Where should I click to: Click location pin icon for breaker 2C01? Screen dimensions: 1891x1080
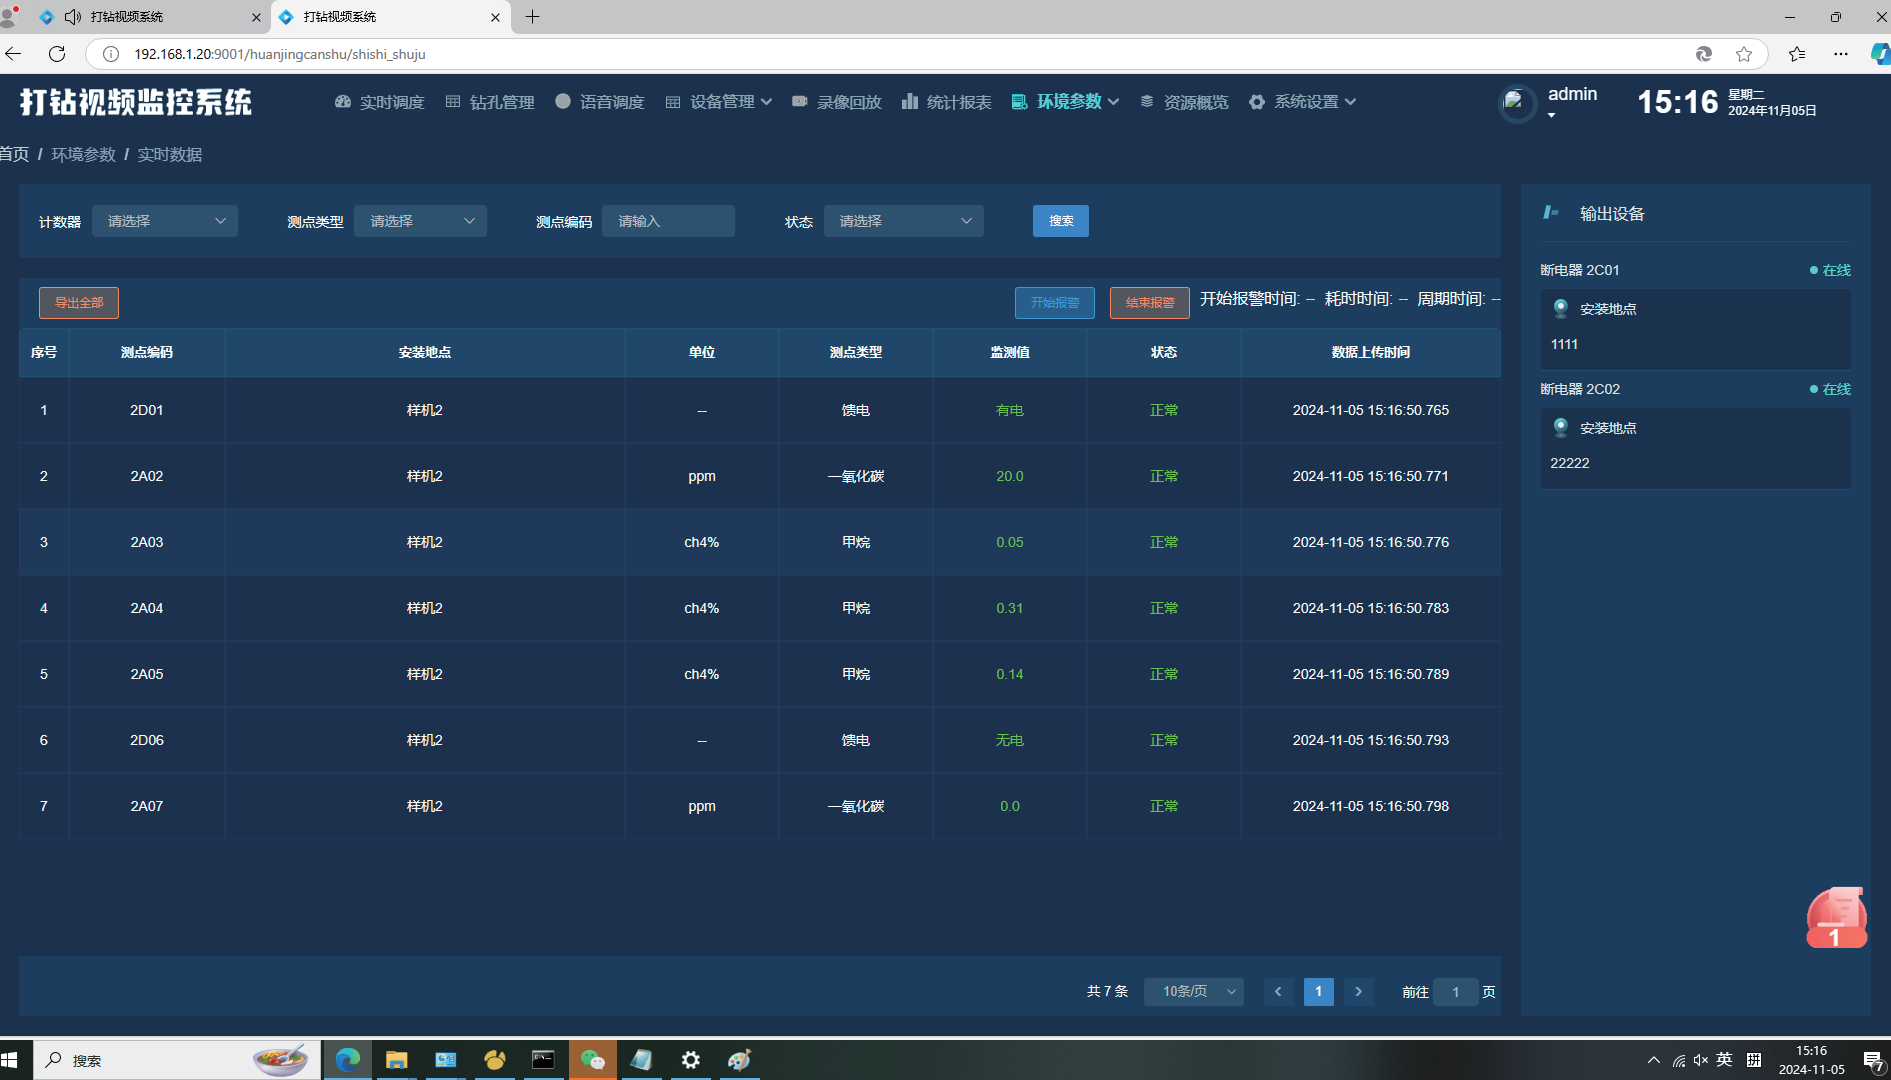[x=1560, y=309]
